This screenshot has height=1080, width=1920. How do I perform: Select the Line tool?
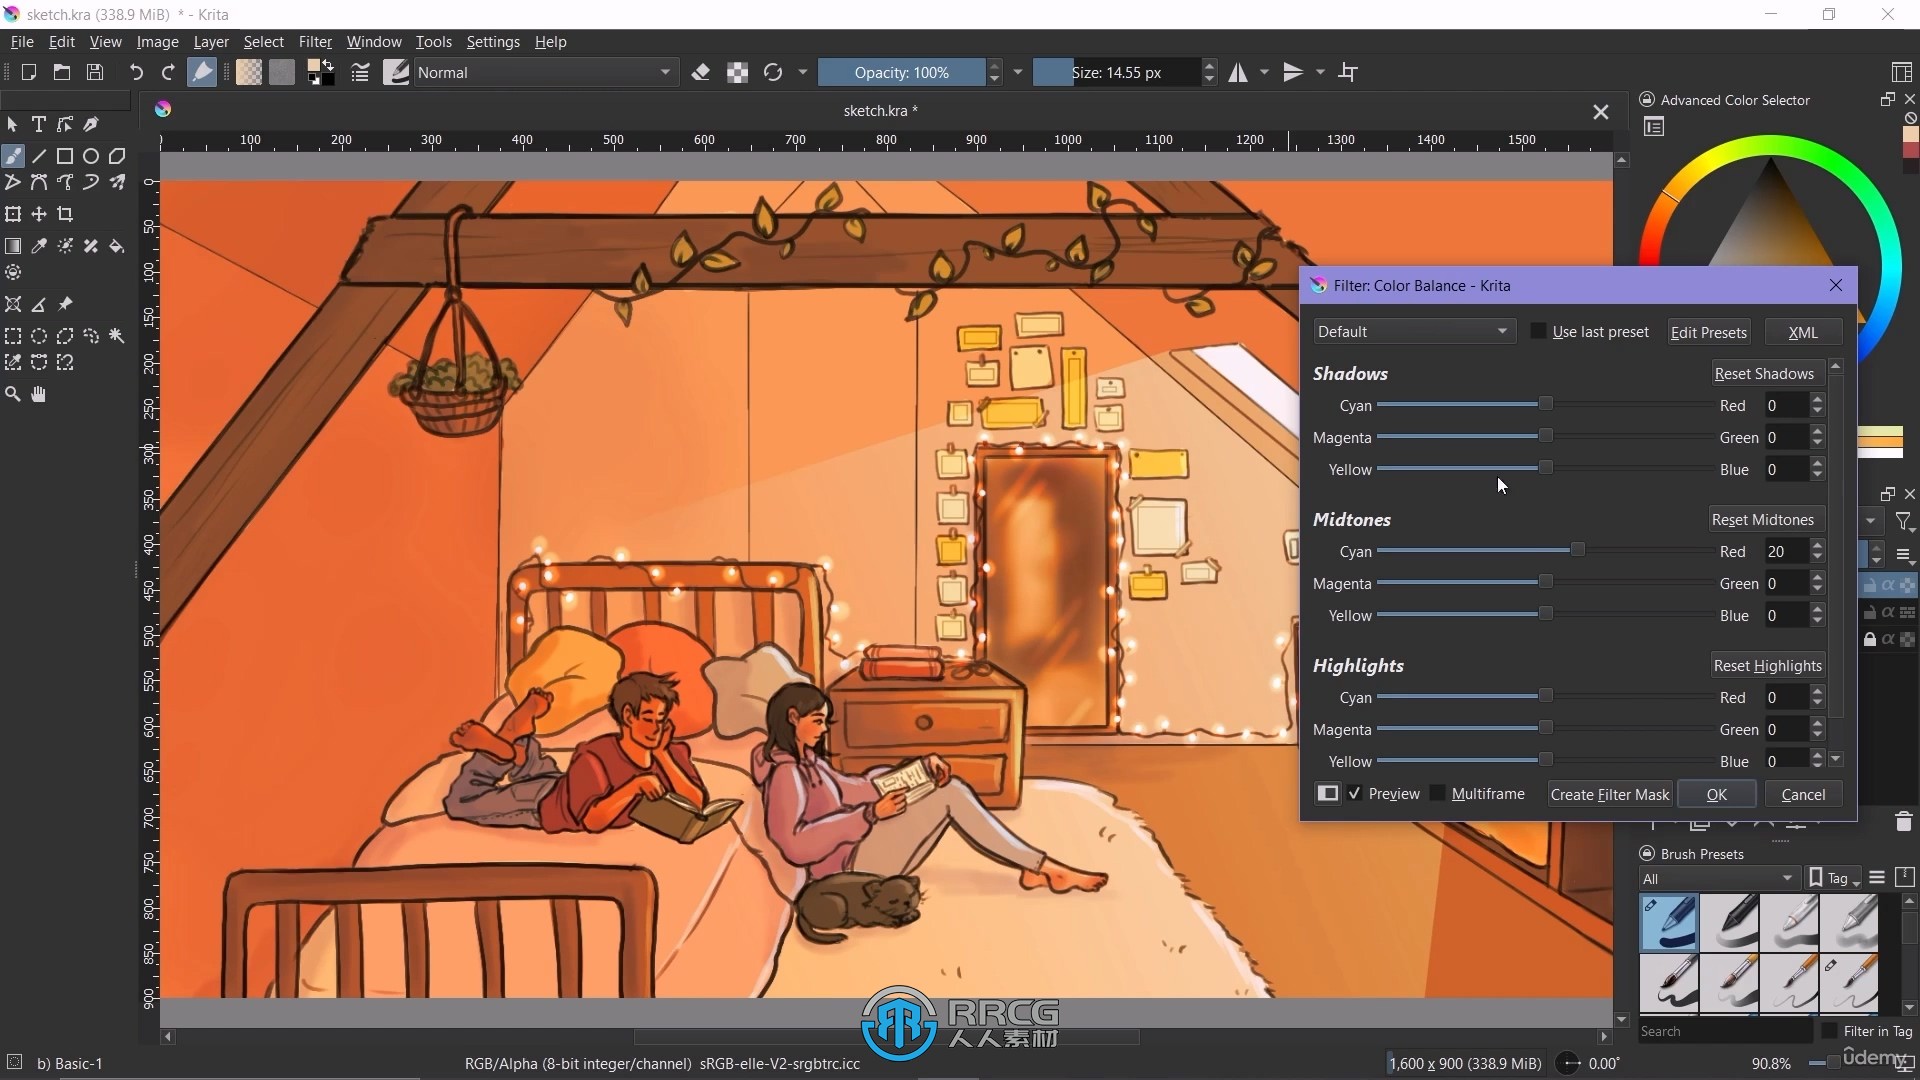(x=39, y=156)
